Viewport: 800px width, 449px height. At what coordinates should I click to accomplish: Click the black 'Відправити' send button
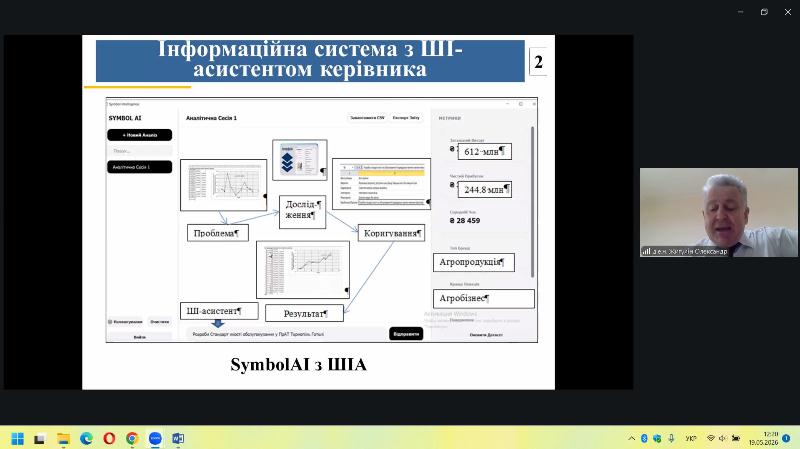tap(406, 334)
